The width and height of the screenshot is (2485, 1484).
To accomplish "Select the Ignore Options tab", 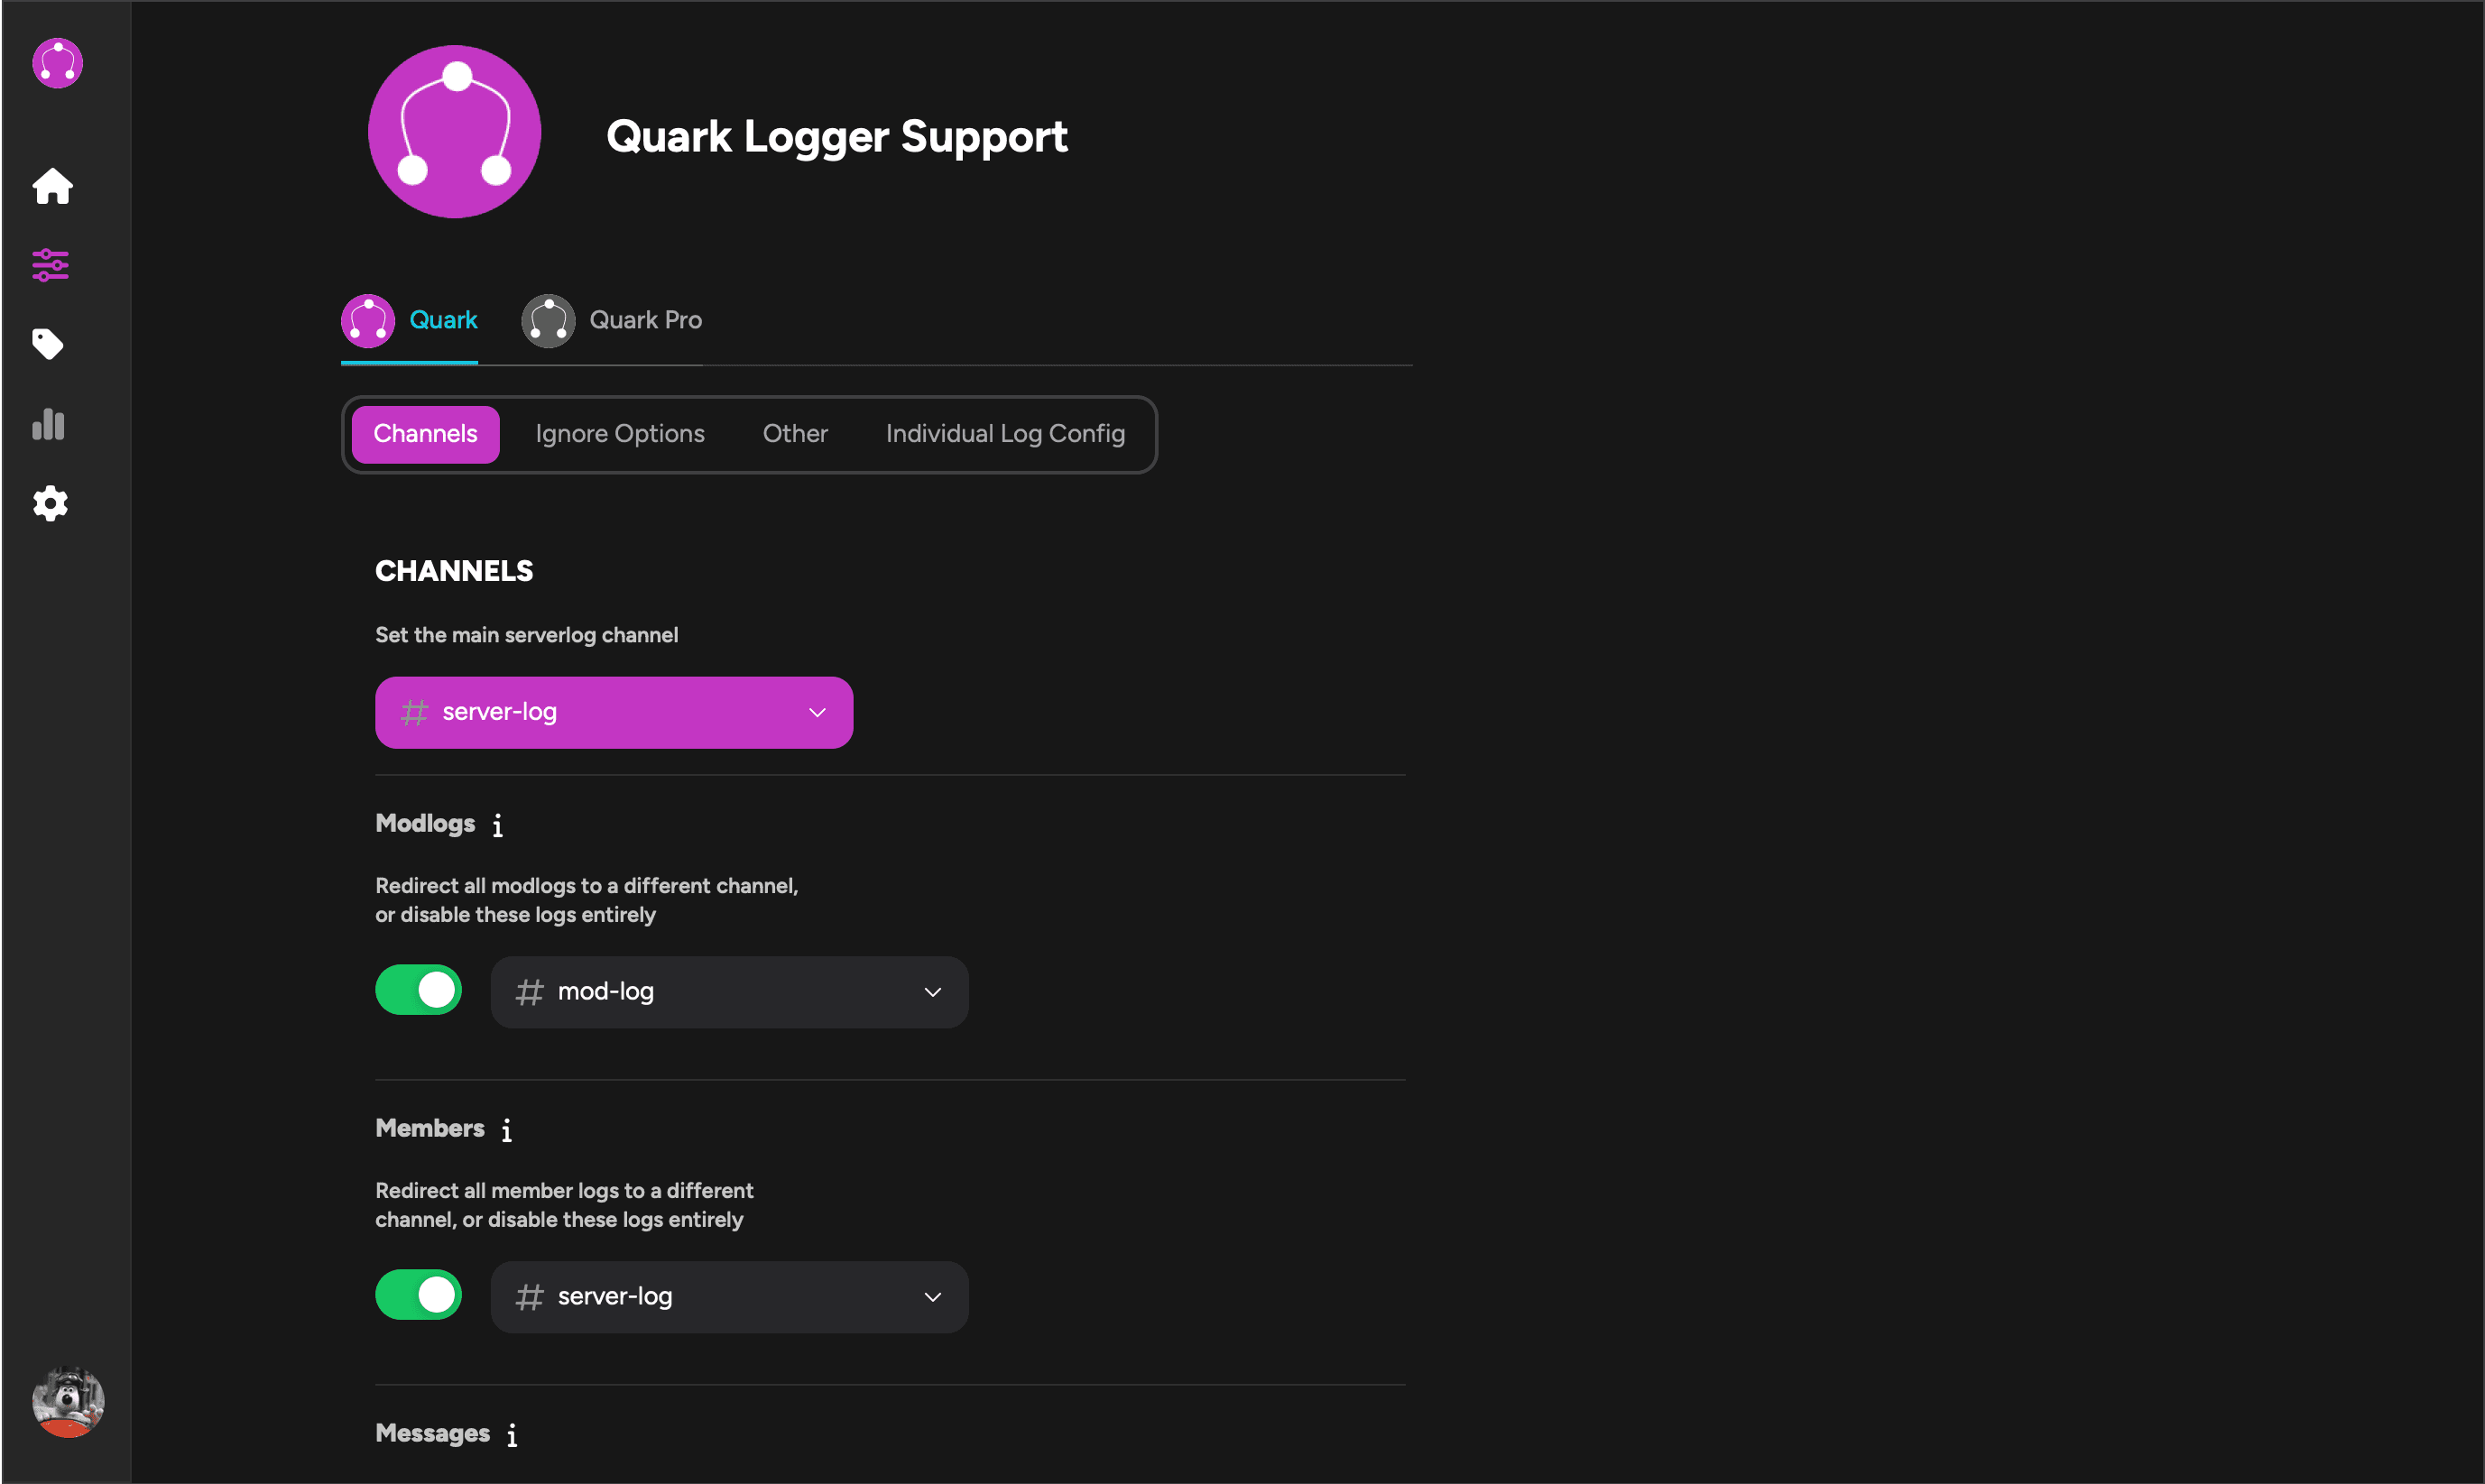I will 619,434.
